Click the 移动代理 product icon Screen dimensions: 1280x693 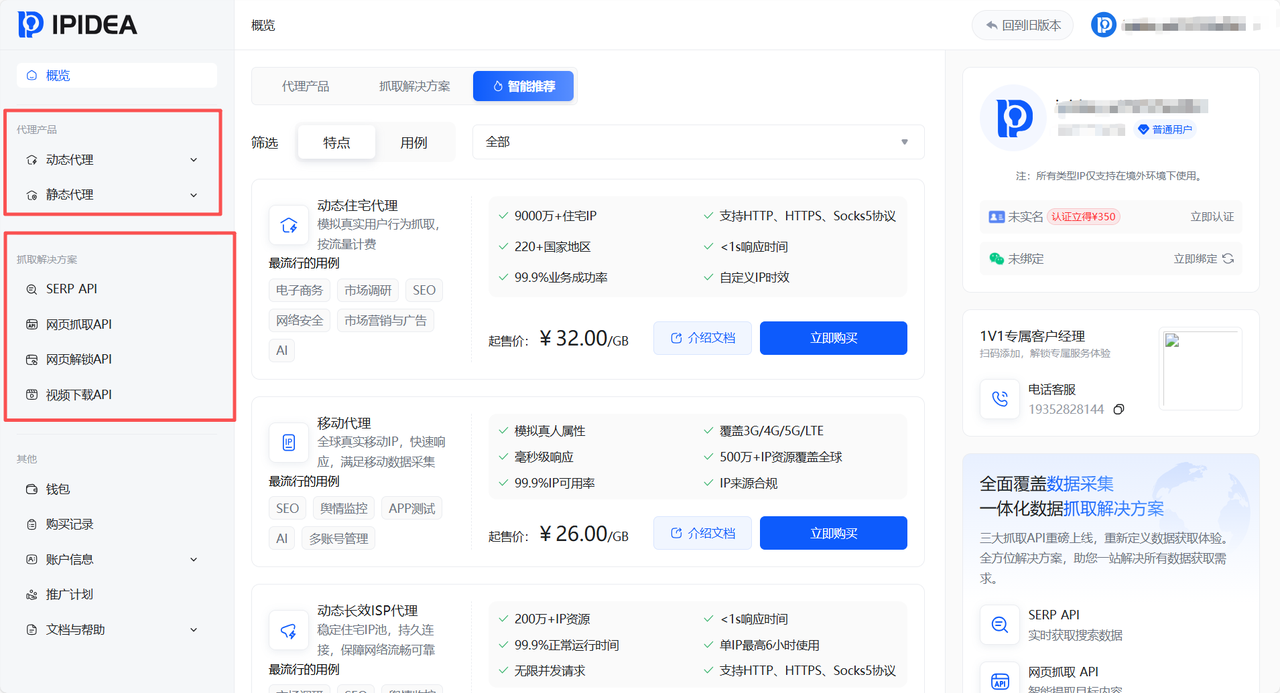289,442
